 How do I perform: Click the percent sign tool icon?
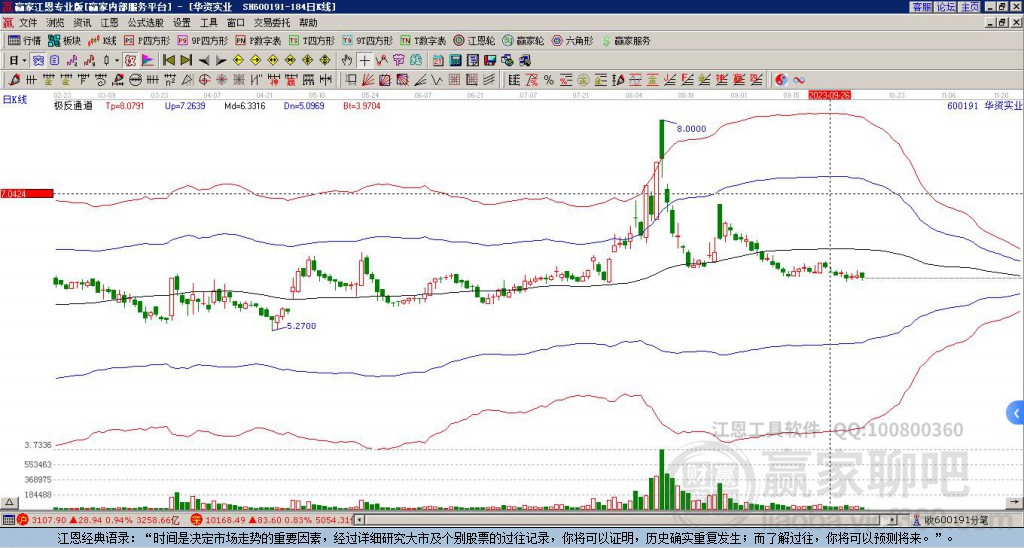(x=549, y=80)
